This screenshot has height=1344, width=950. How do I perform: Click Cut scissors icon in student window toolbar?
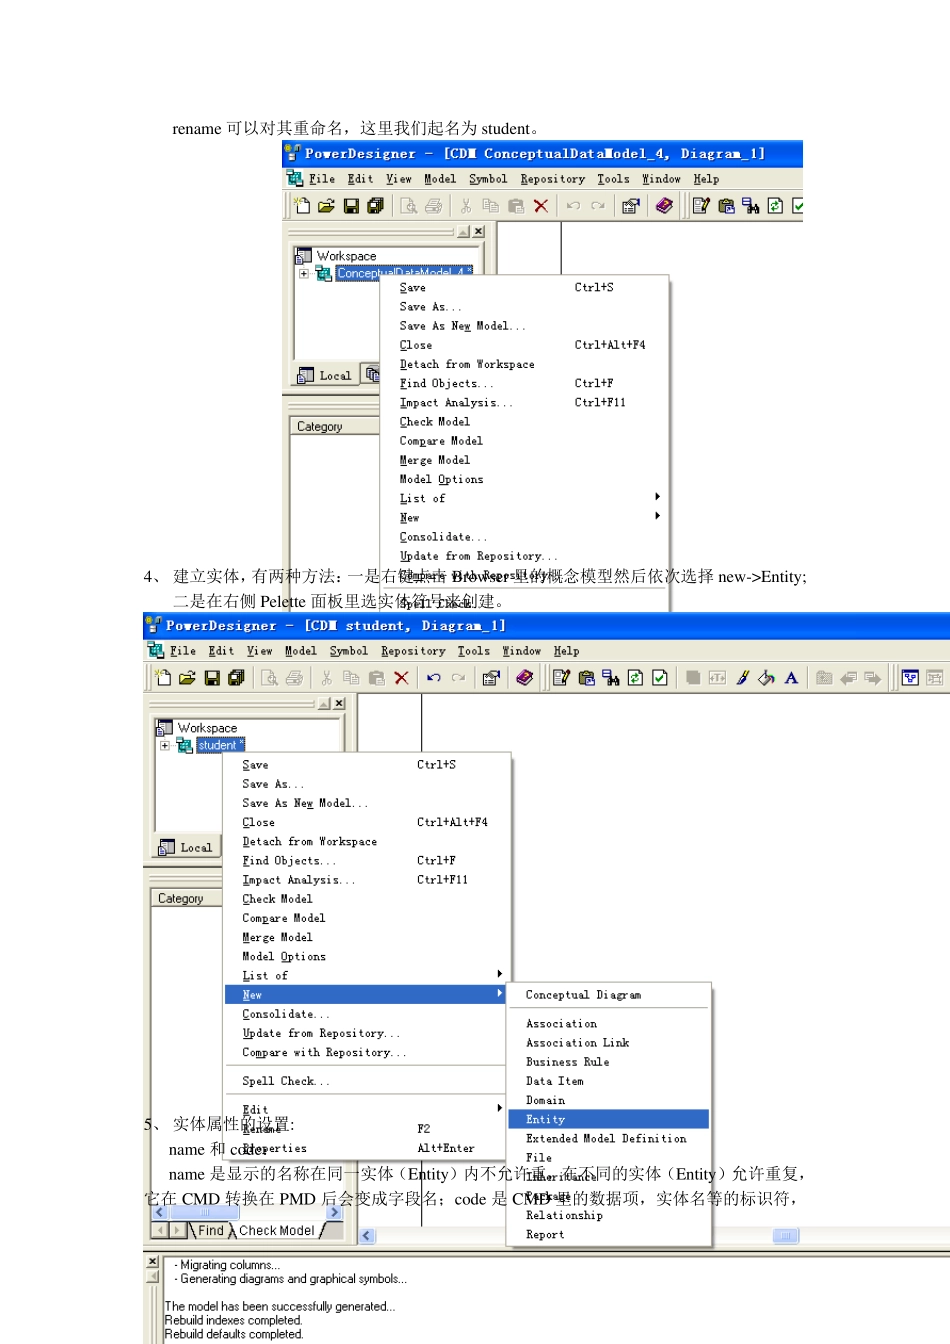[x=326, y=678]
